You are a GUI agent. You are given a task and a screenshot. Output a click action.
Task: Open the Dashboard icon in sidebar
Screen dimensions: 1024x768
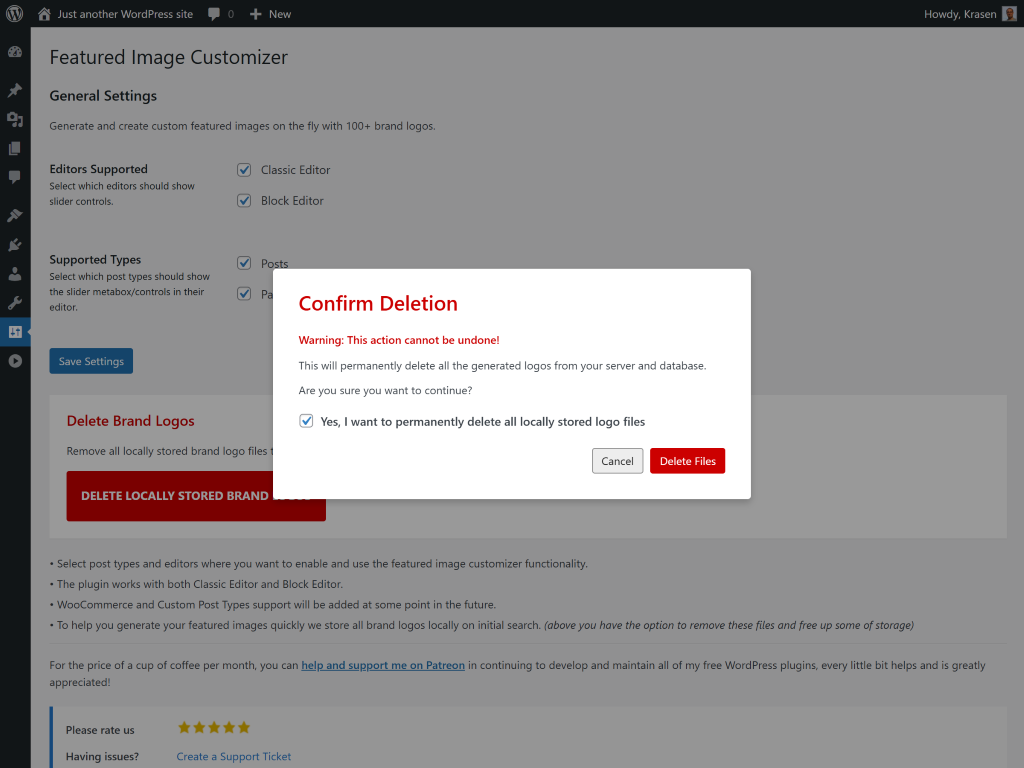coord(15,52)
